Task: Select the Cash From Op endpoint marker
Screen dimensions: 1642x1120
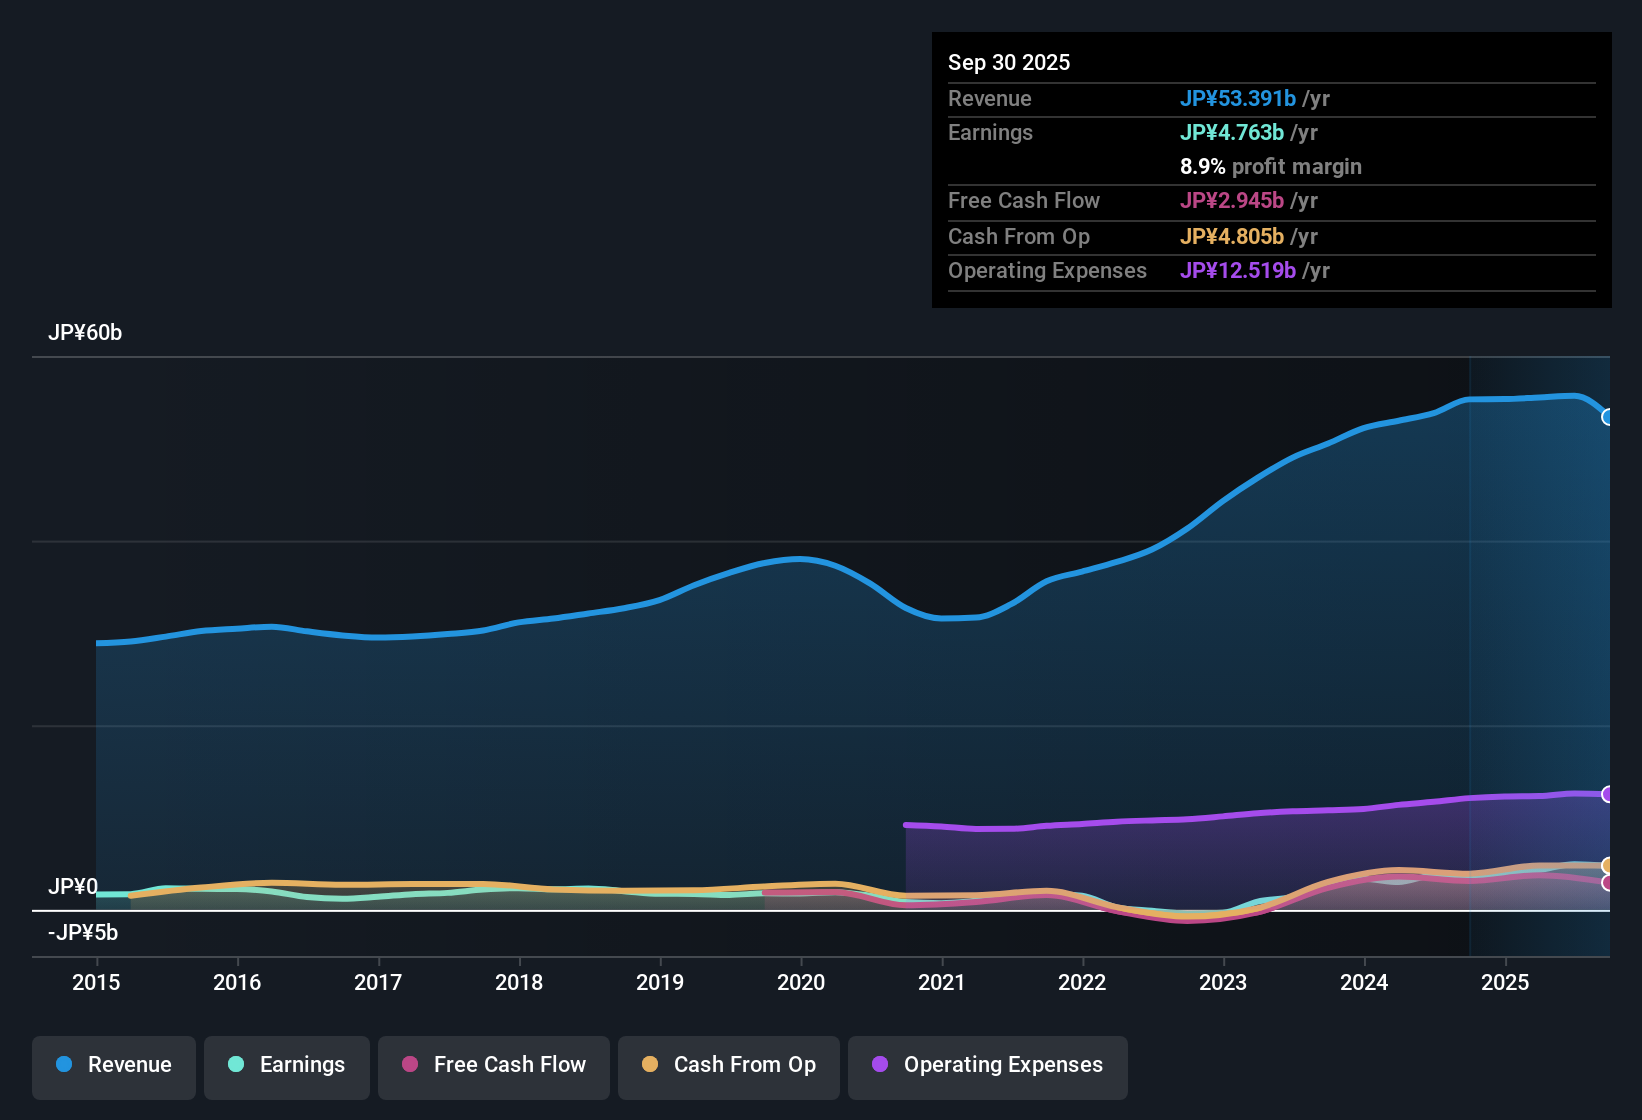Action: coord(1608,865)
